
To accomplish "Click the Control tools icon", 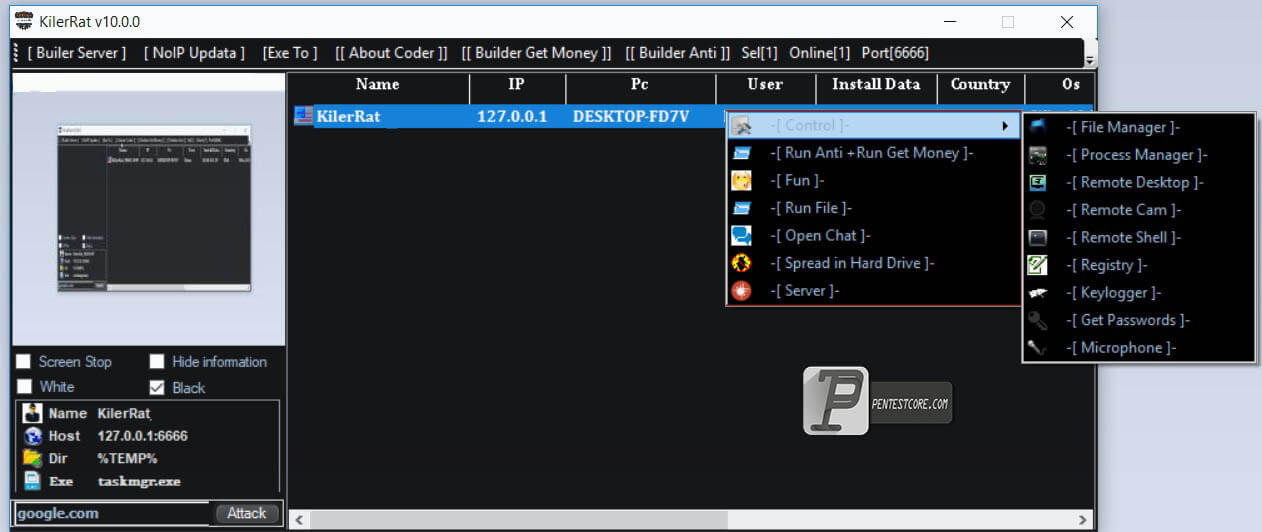I will point(741,126).
